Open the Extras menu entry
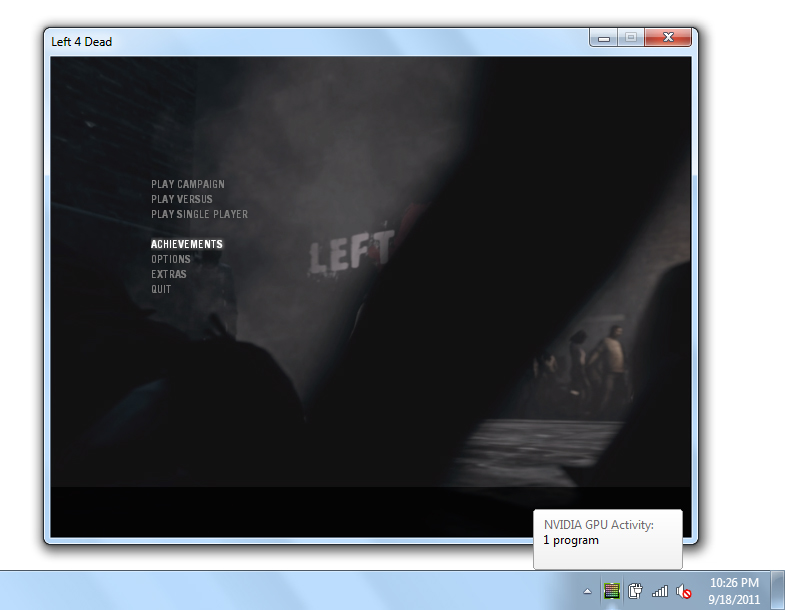This screenshot has width=785, height=610. tap(169, 274)
